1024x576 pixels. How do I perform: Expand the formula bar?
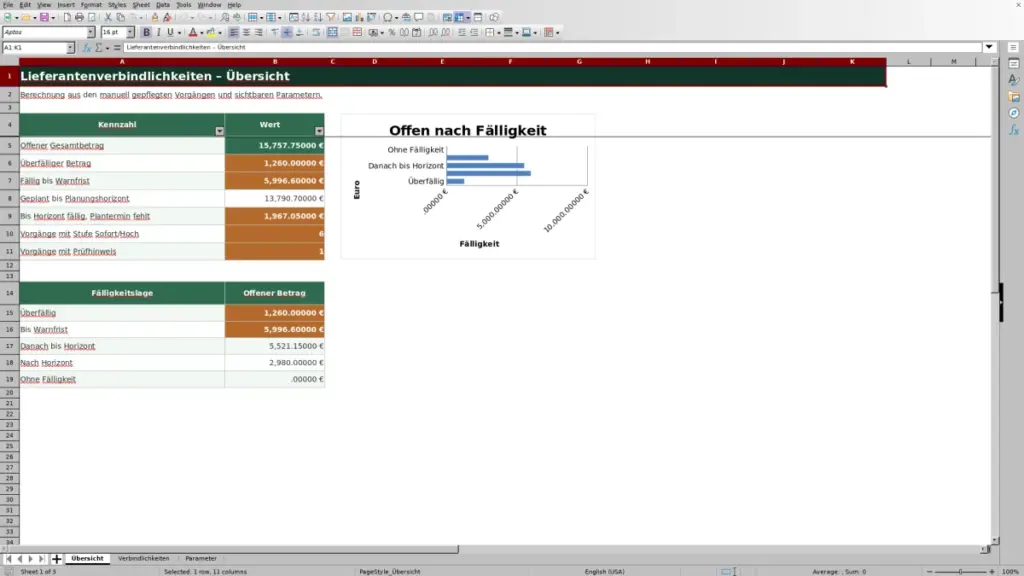coord(989,48)
